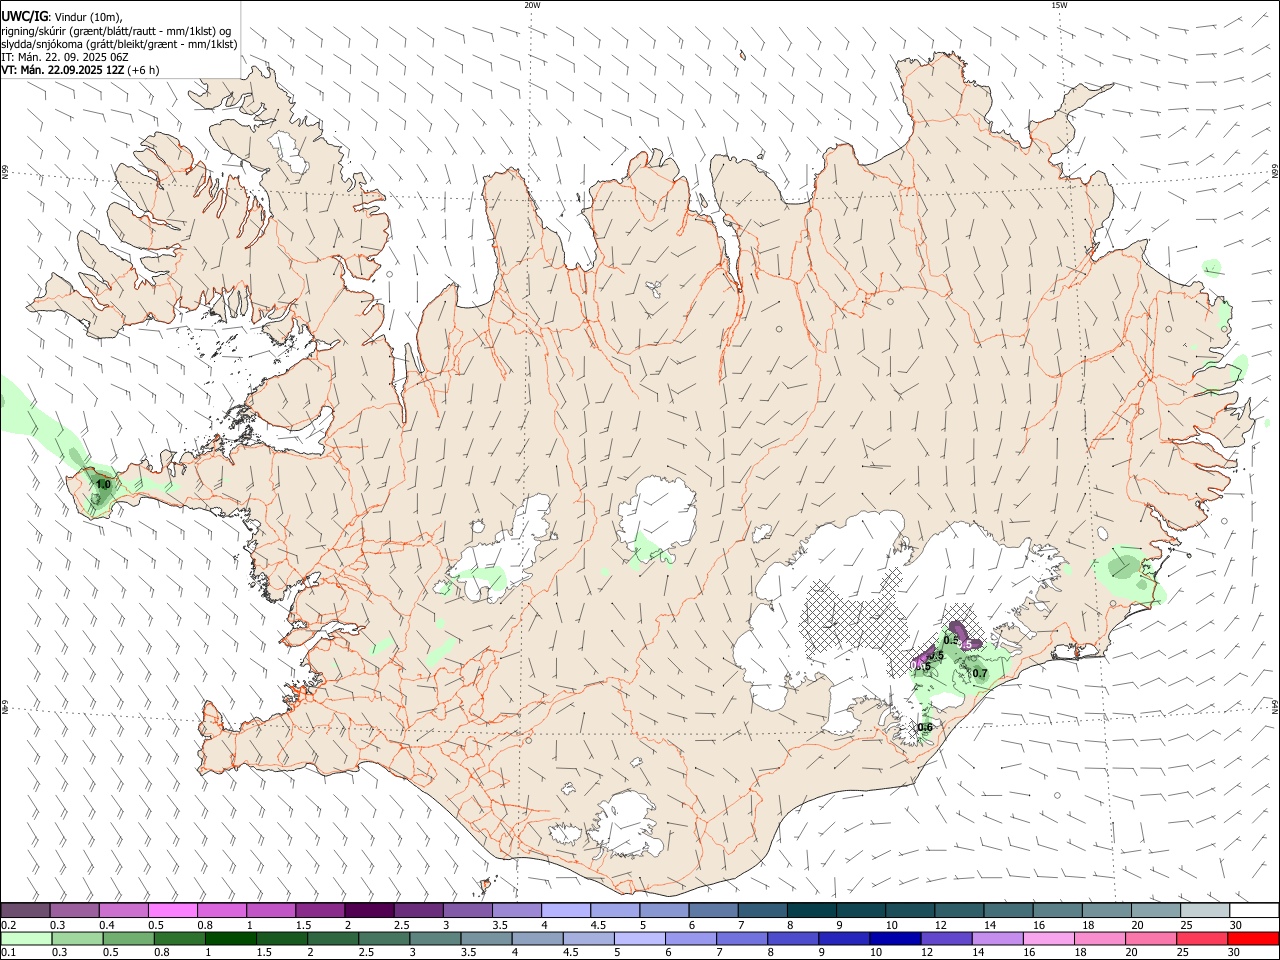
Task: Click the 0.6 precipitation value on the map
Action: [925, 727]
